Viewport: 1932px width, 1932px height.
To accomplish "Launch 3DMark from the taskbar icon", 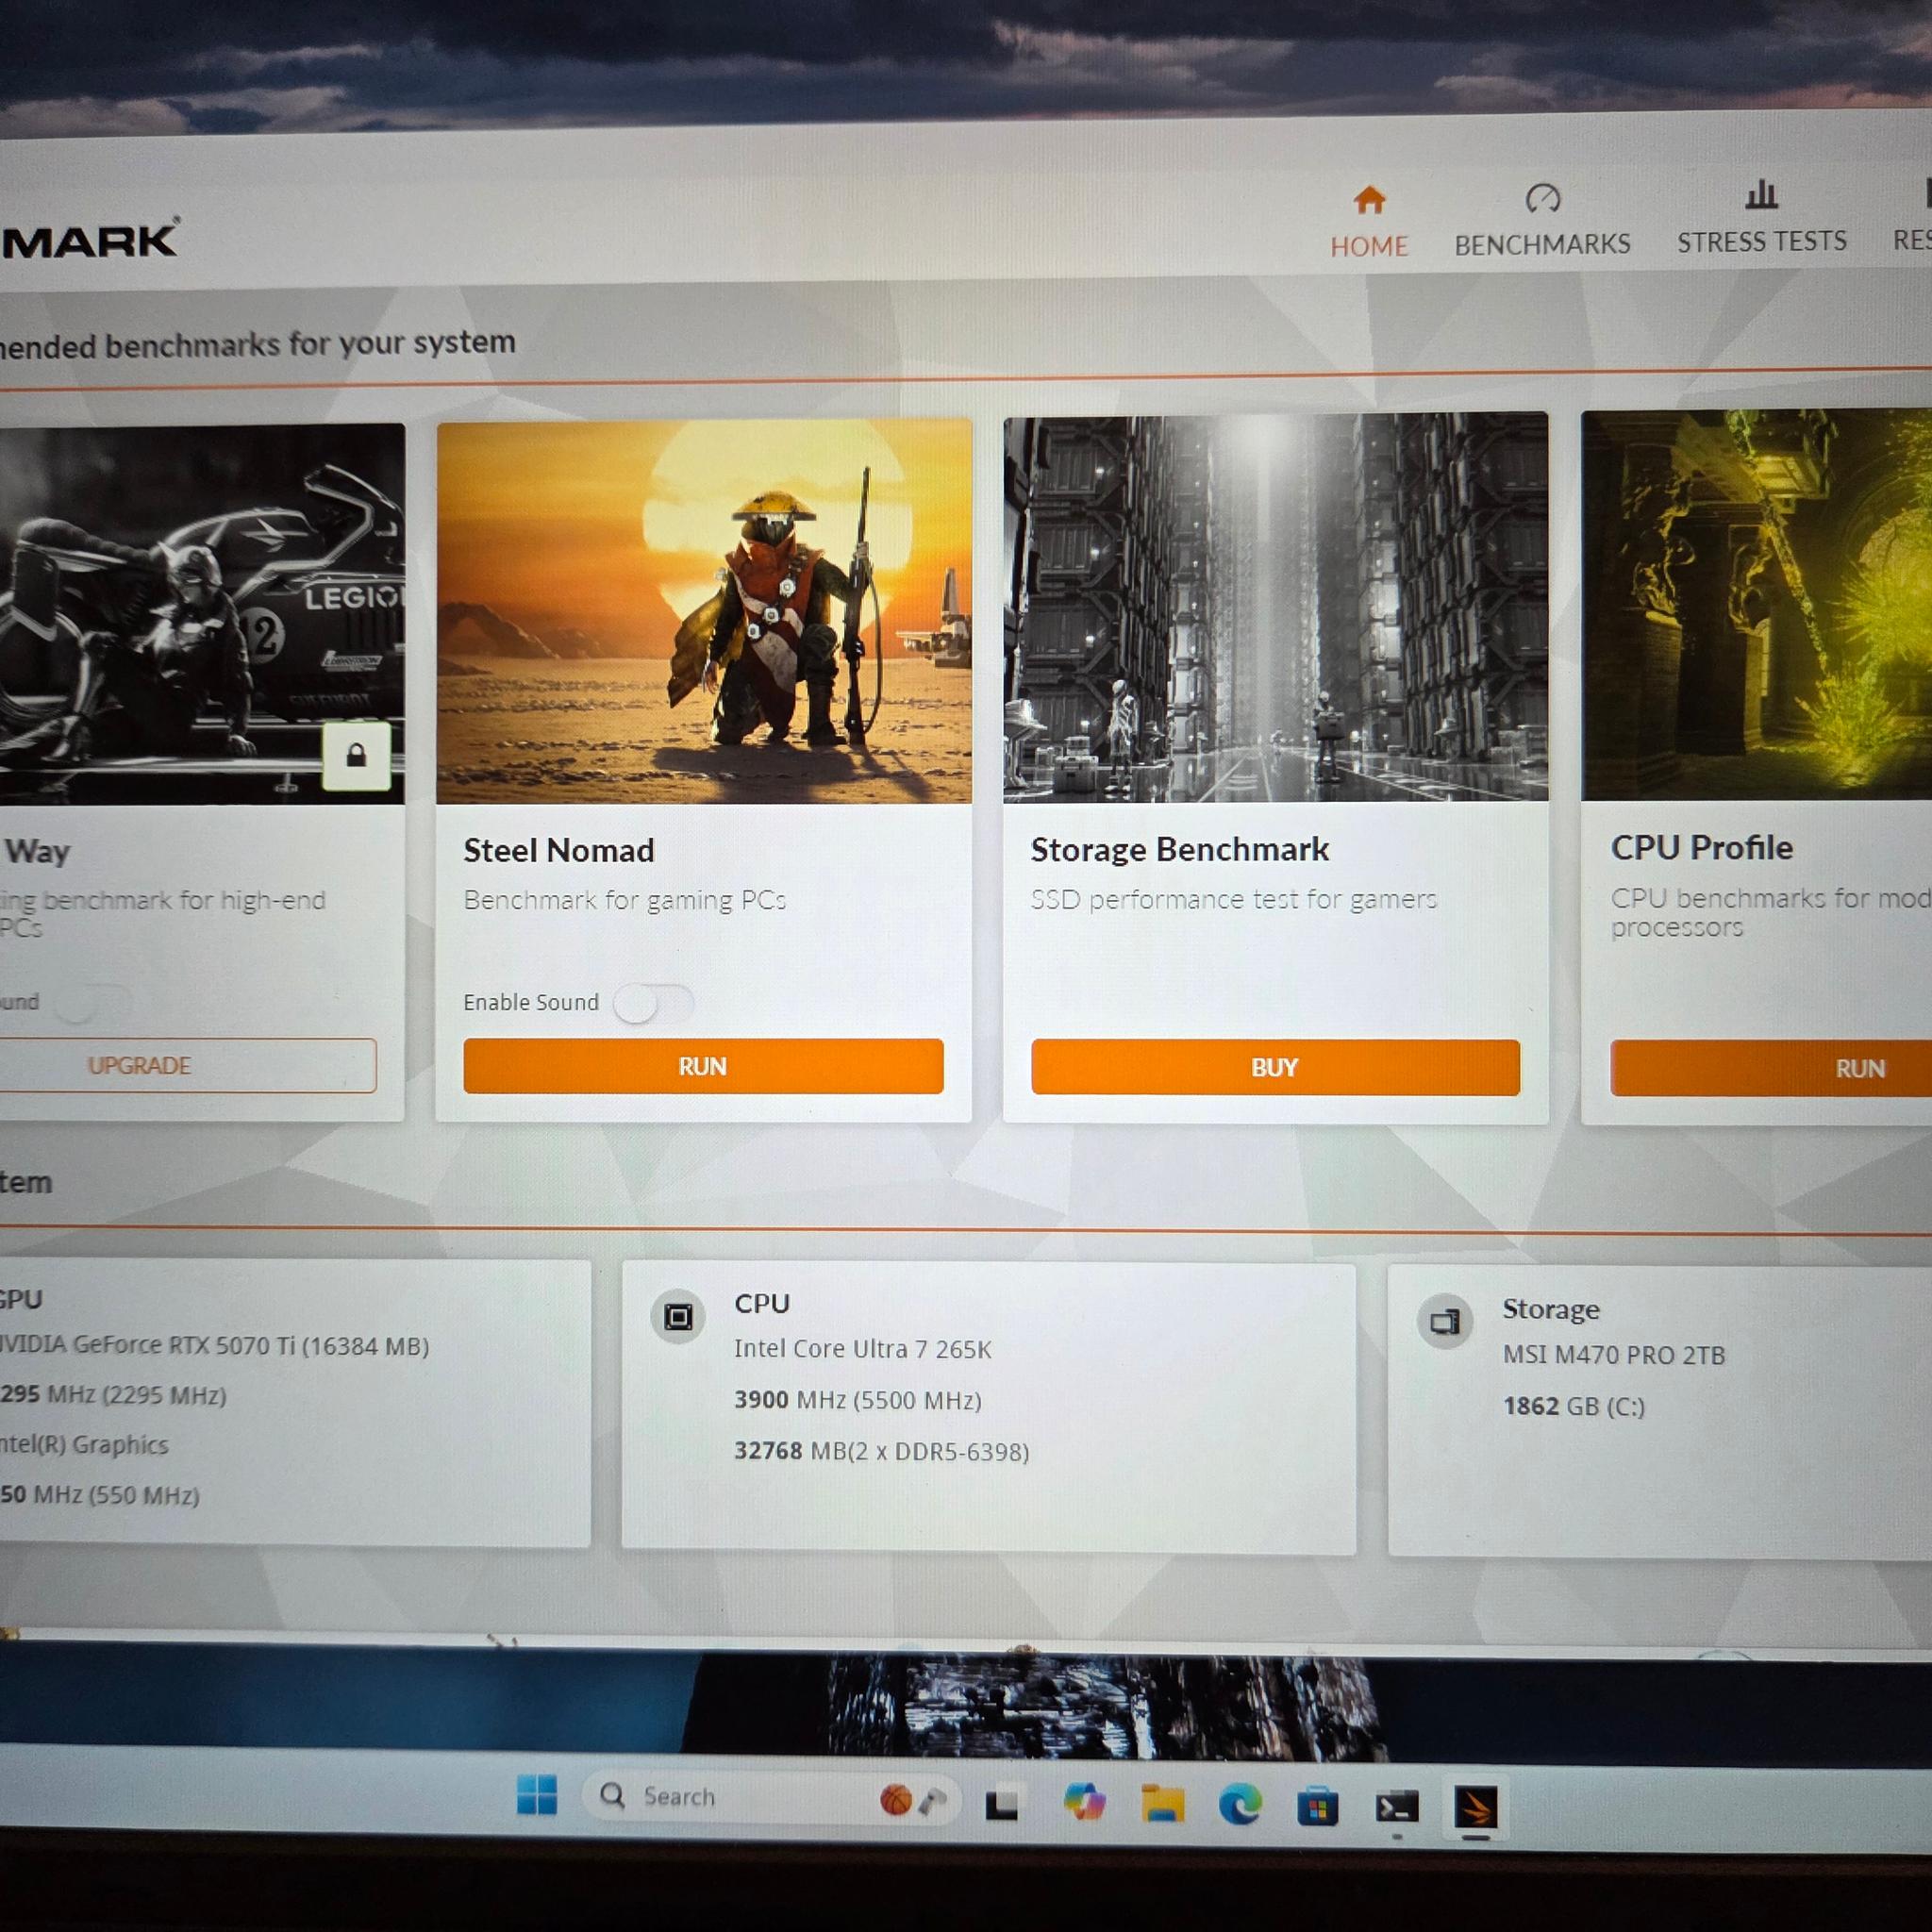I will 1476,1806.
